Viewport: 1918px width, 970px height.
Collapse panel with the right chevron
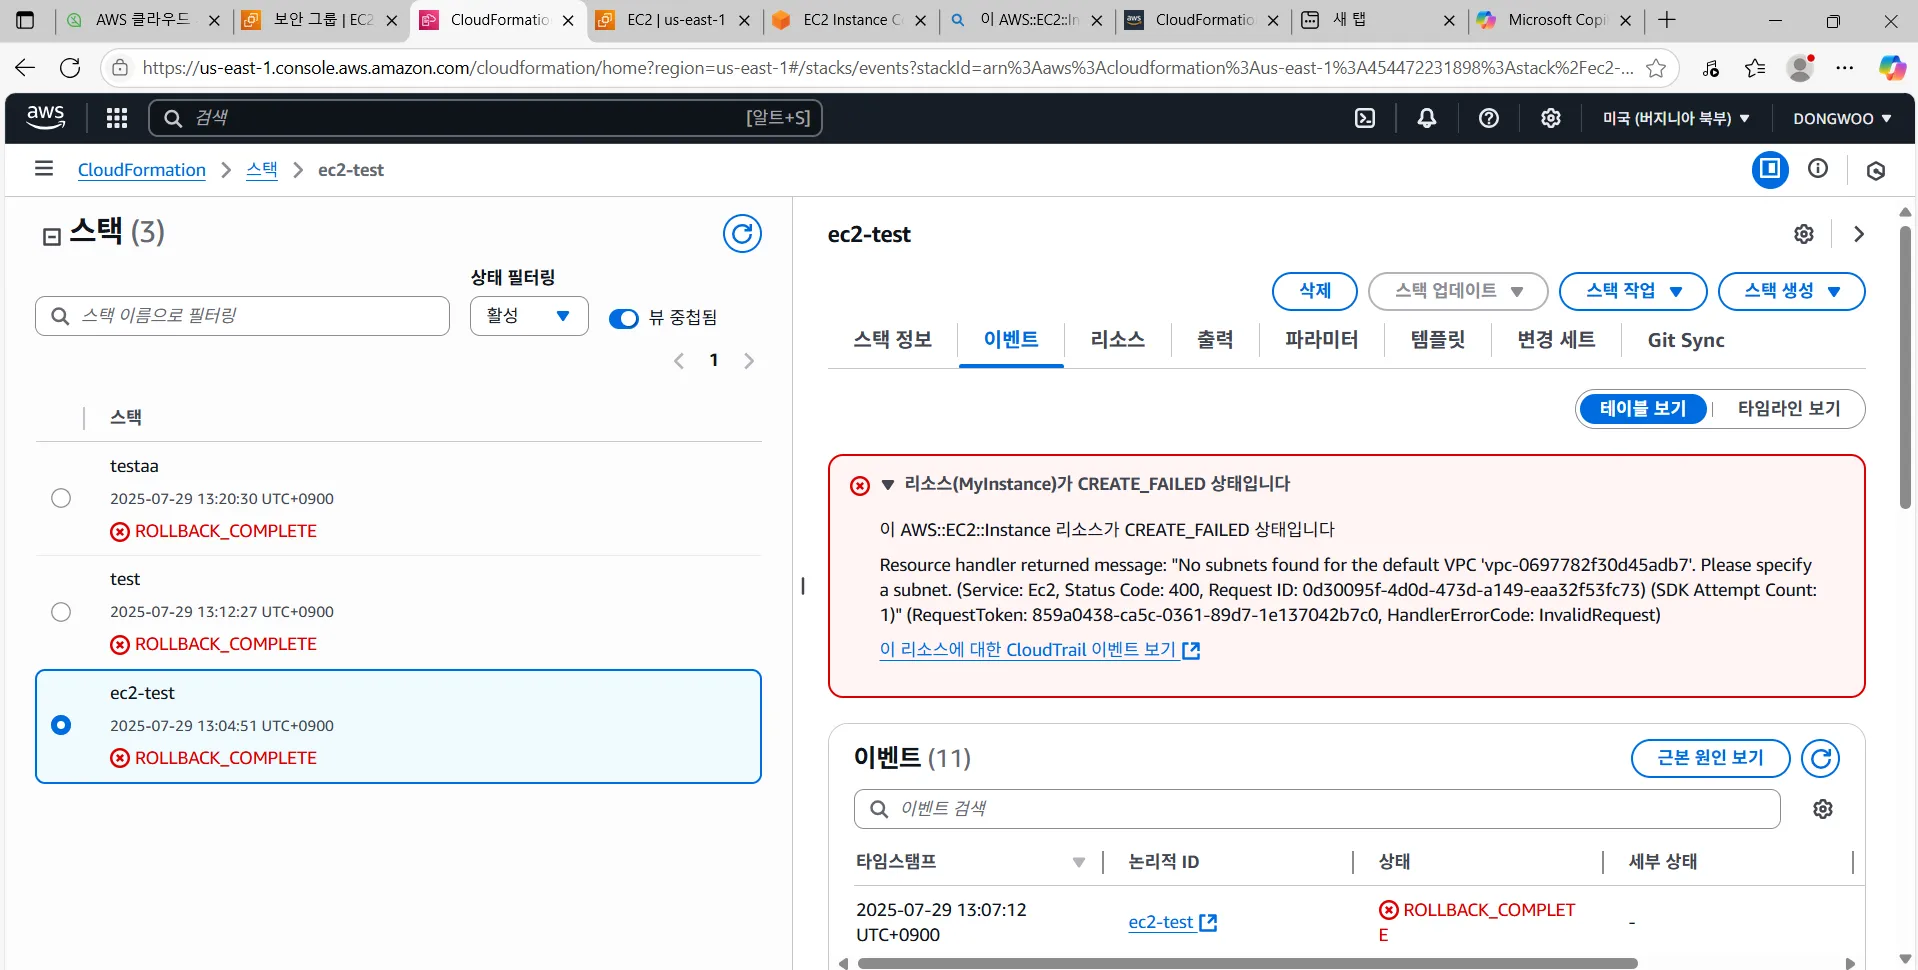coord(1859,234)
